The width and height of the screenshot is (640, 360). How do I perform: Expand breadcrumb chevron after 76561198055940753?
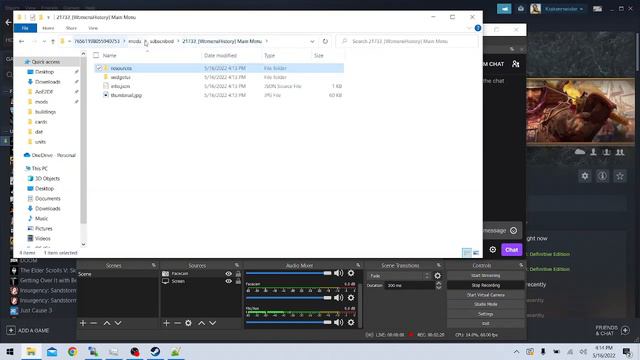pos(124,41)
